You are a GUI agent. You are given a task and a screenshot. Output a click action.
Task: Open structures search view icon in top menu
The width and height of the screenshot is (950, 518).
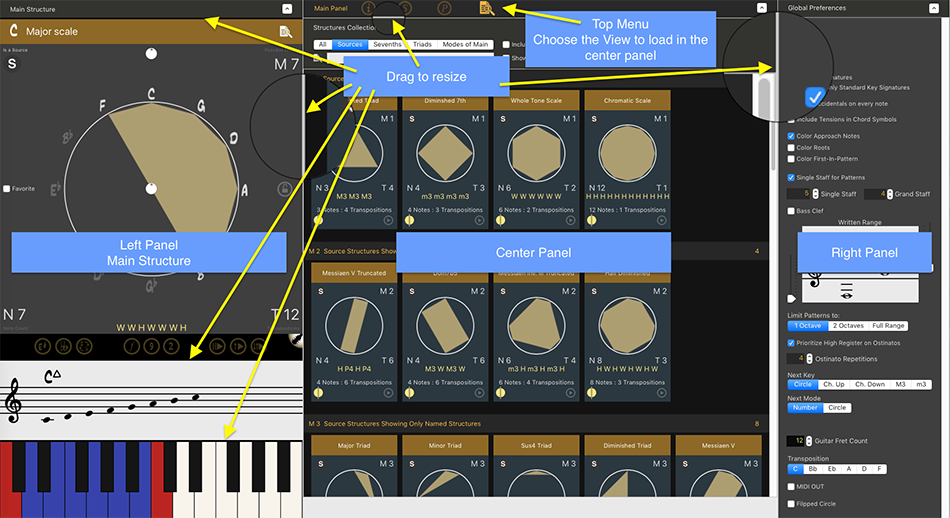coord(487,8)
